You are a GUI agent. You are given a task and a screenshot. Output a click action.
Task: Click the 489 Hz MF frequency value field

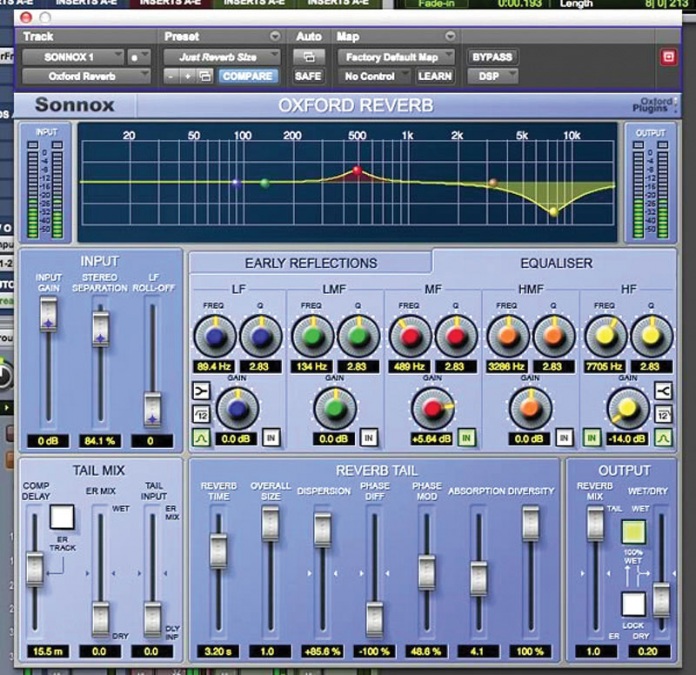pyautogui.click(x=409, y=367)
